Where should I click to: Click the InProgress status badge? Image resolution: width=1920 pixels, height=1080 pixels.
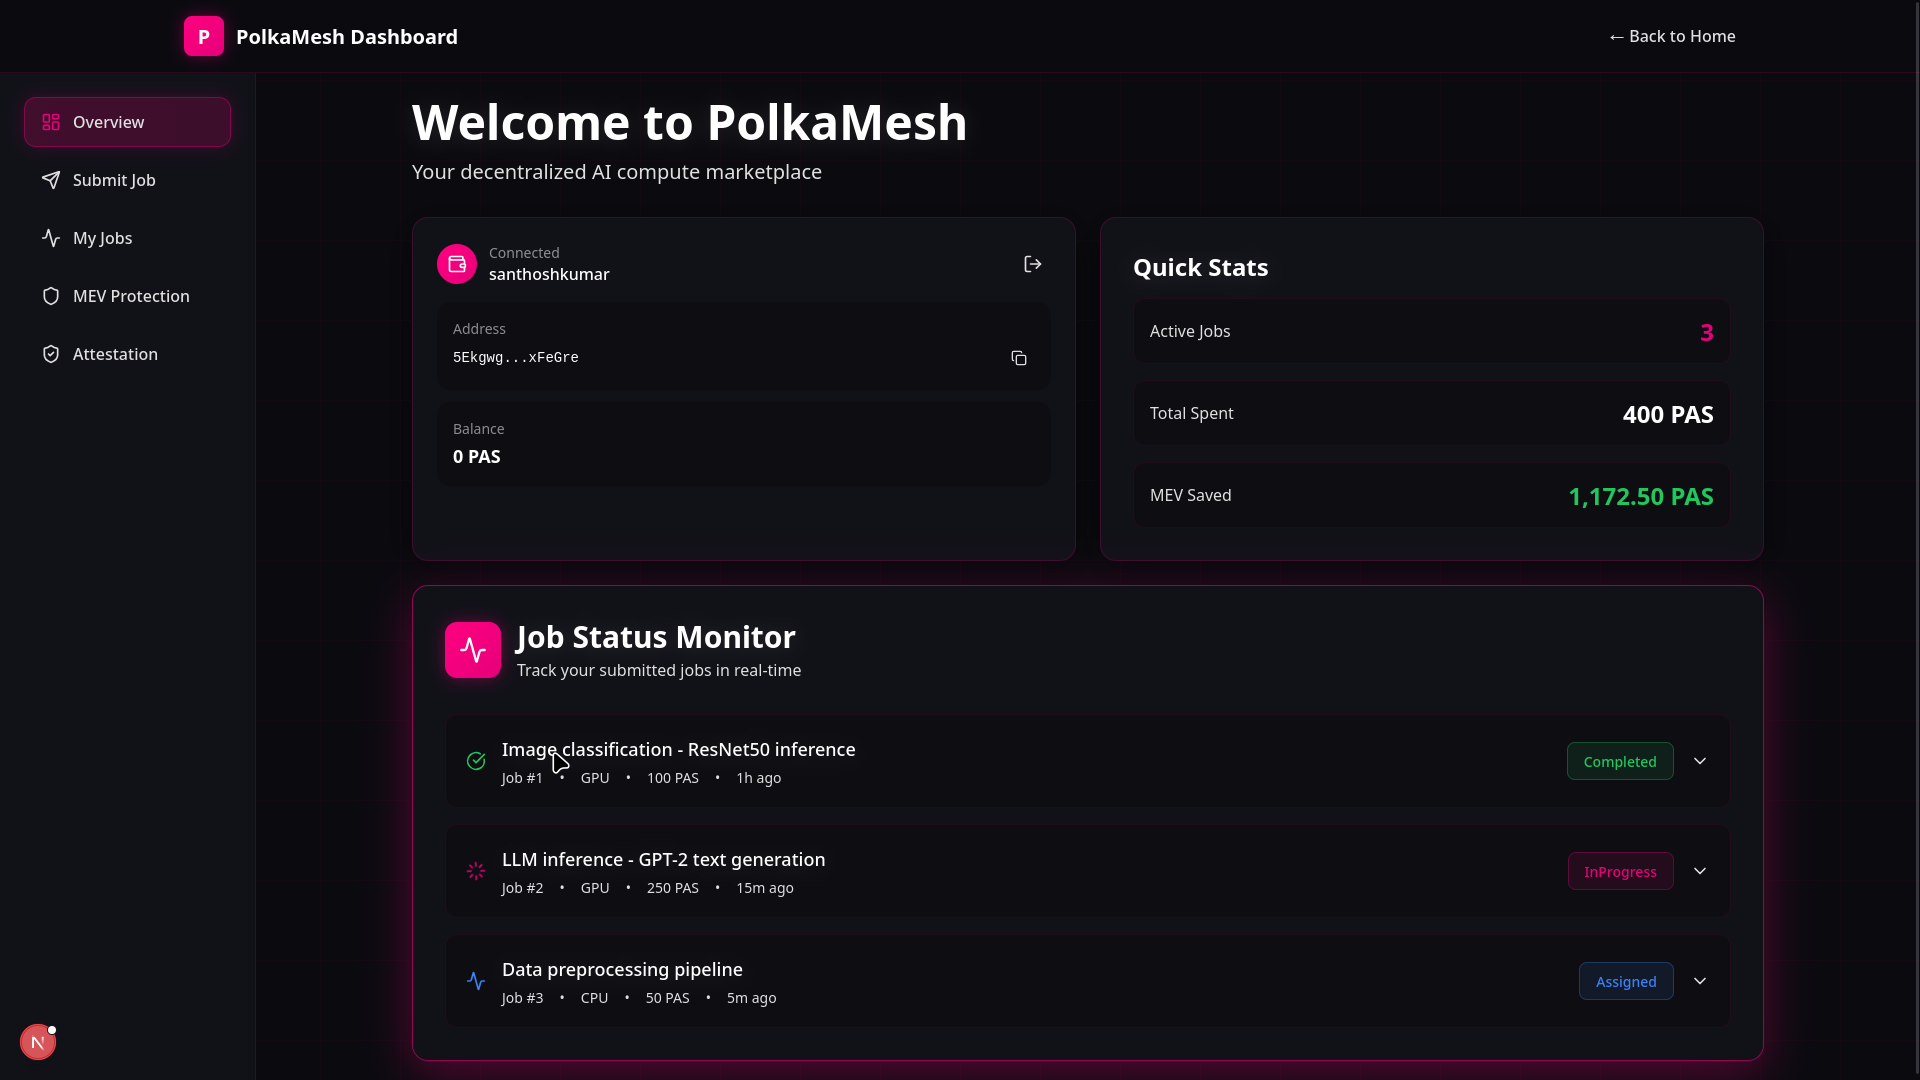click(x=1620, y=871)
